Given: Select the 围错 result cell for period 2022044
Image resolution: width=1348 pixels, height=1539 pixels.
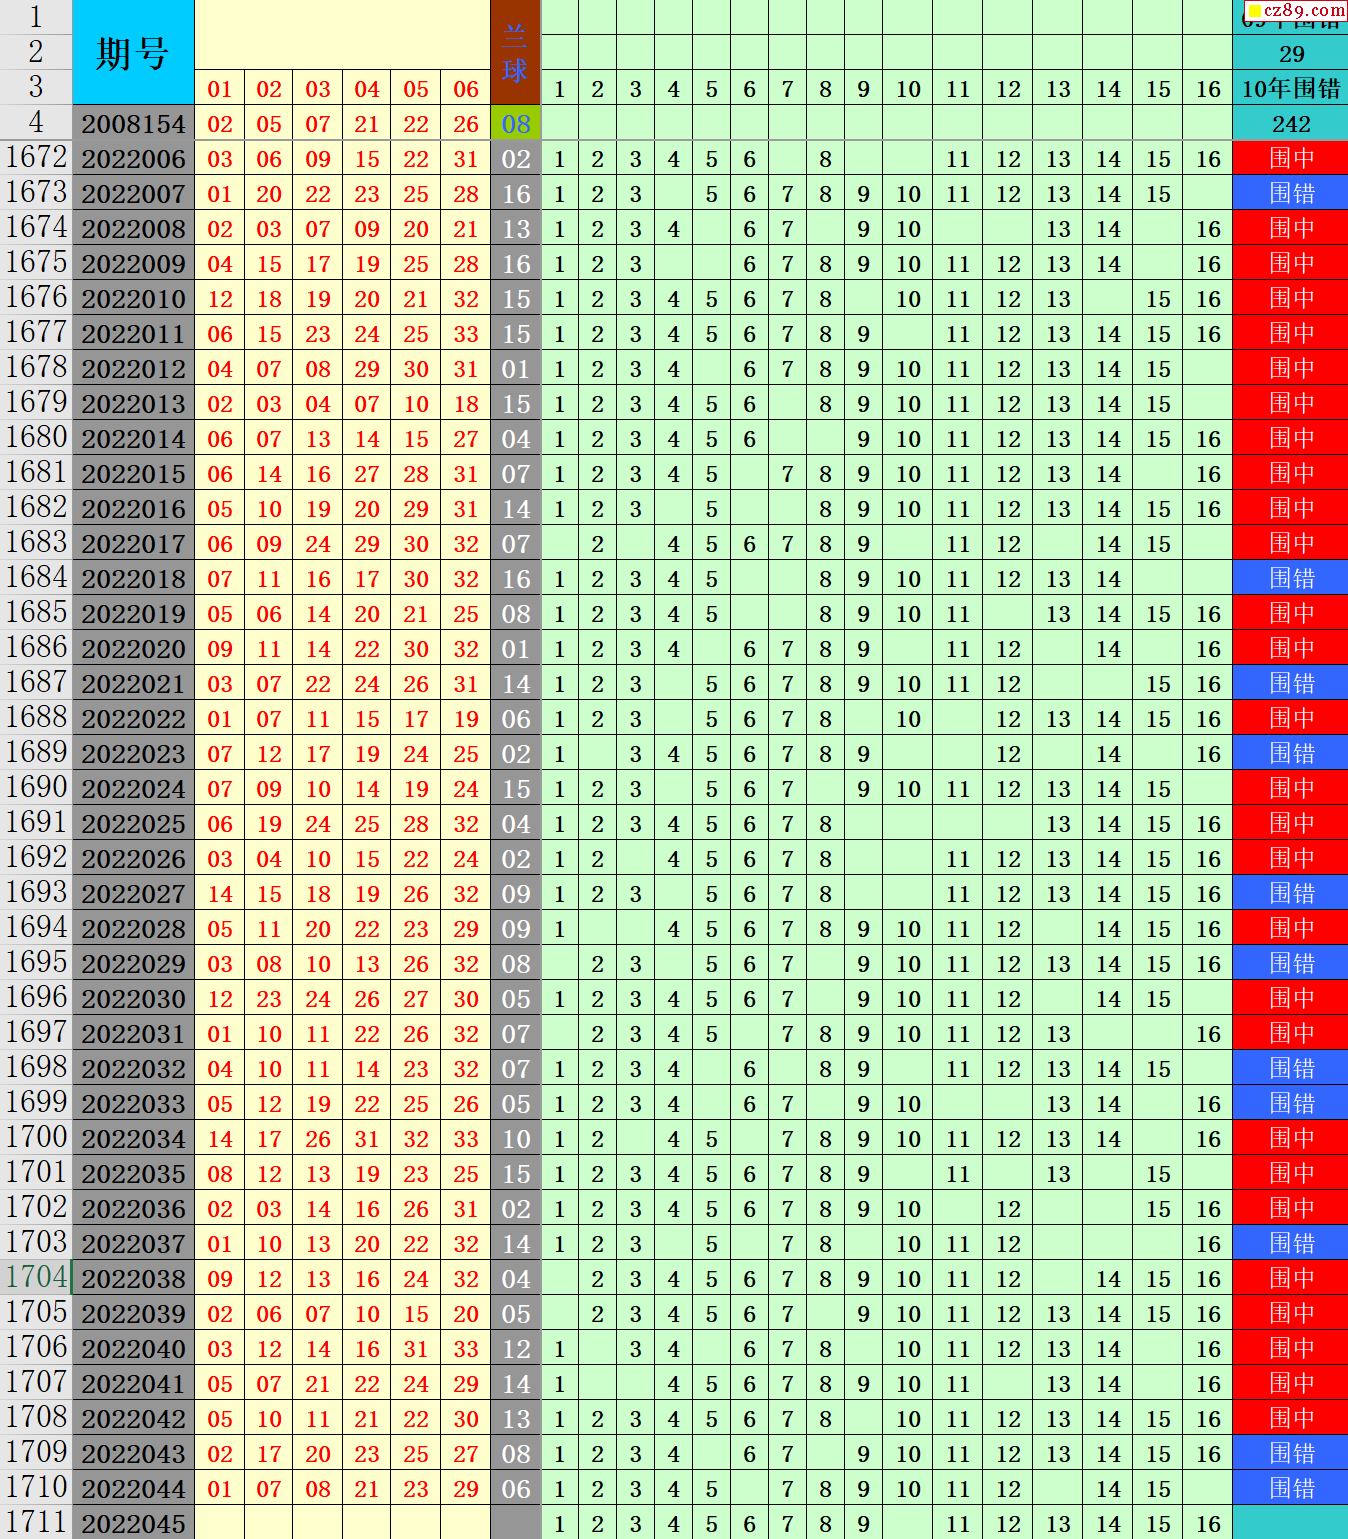Looking at the screenshot, I should click(x=1290, y=1489).
